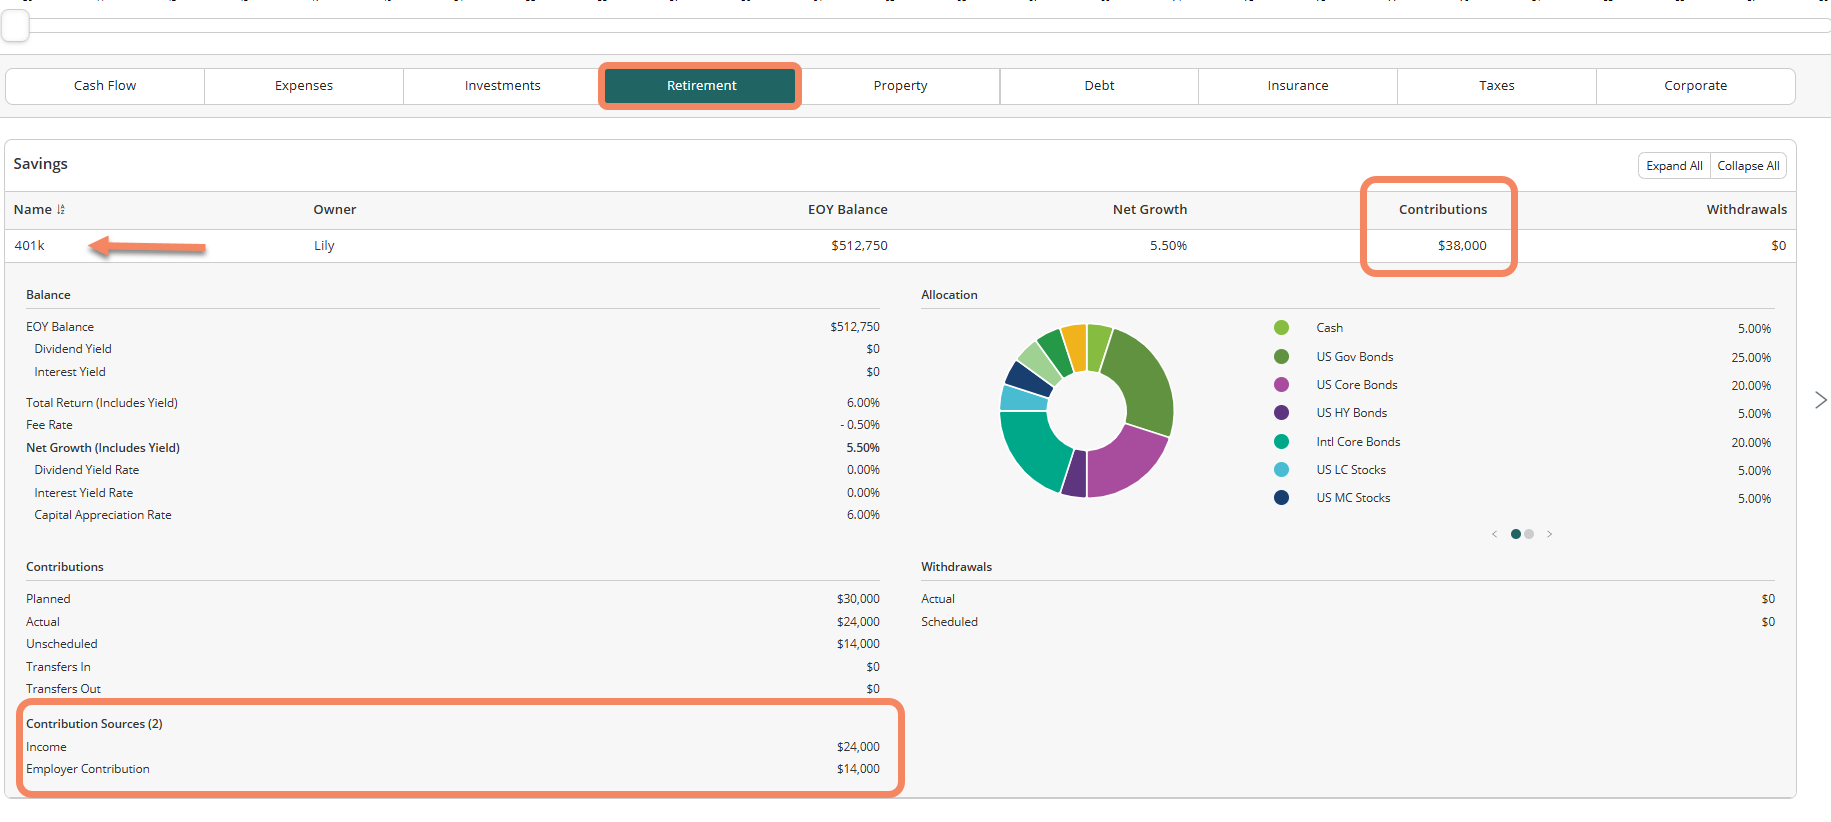Click the US Gov Bonds legend dot
The image size is (1831, 822).
(x=1281, y=357)
